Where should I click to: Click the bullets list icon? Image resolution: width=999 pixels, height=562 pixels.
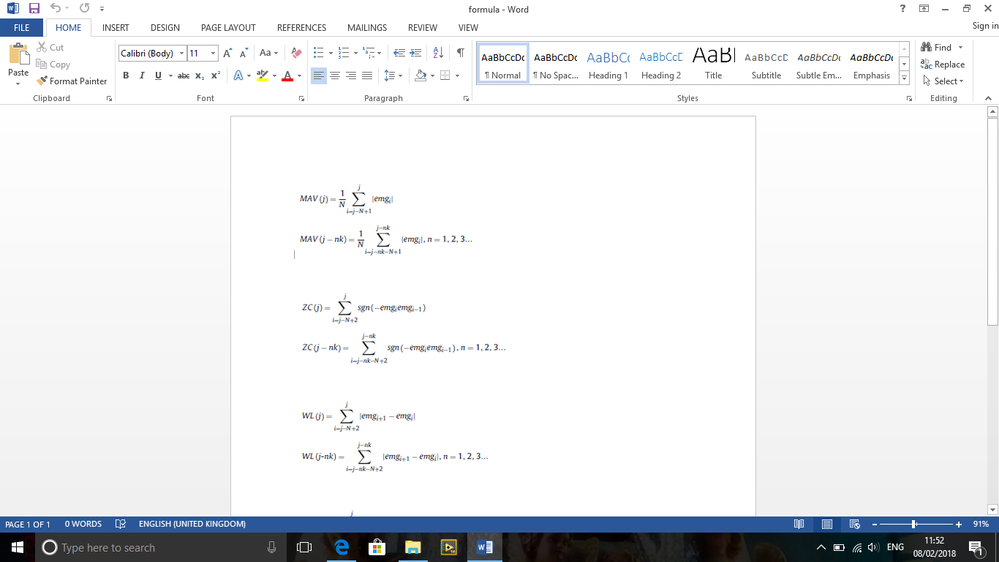pos(319,53)
